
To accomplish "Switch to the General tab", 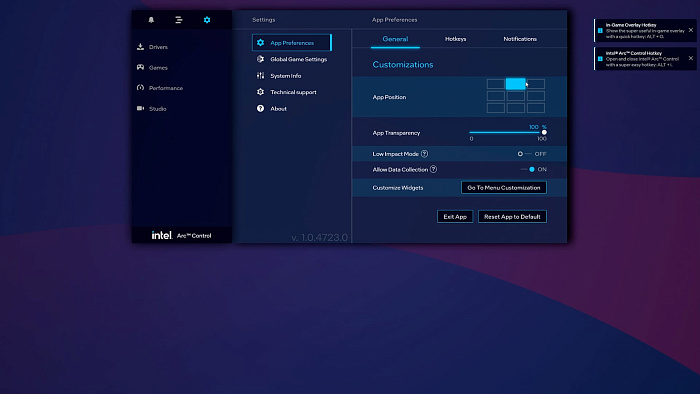I will click(x=395, y=39).
